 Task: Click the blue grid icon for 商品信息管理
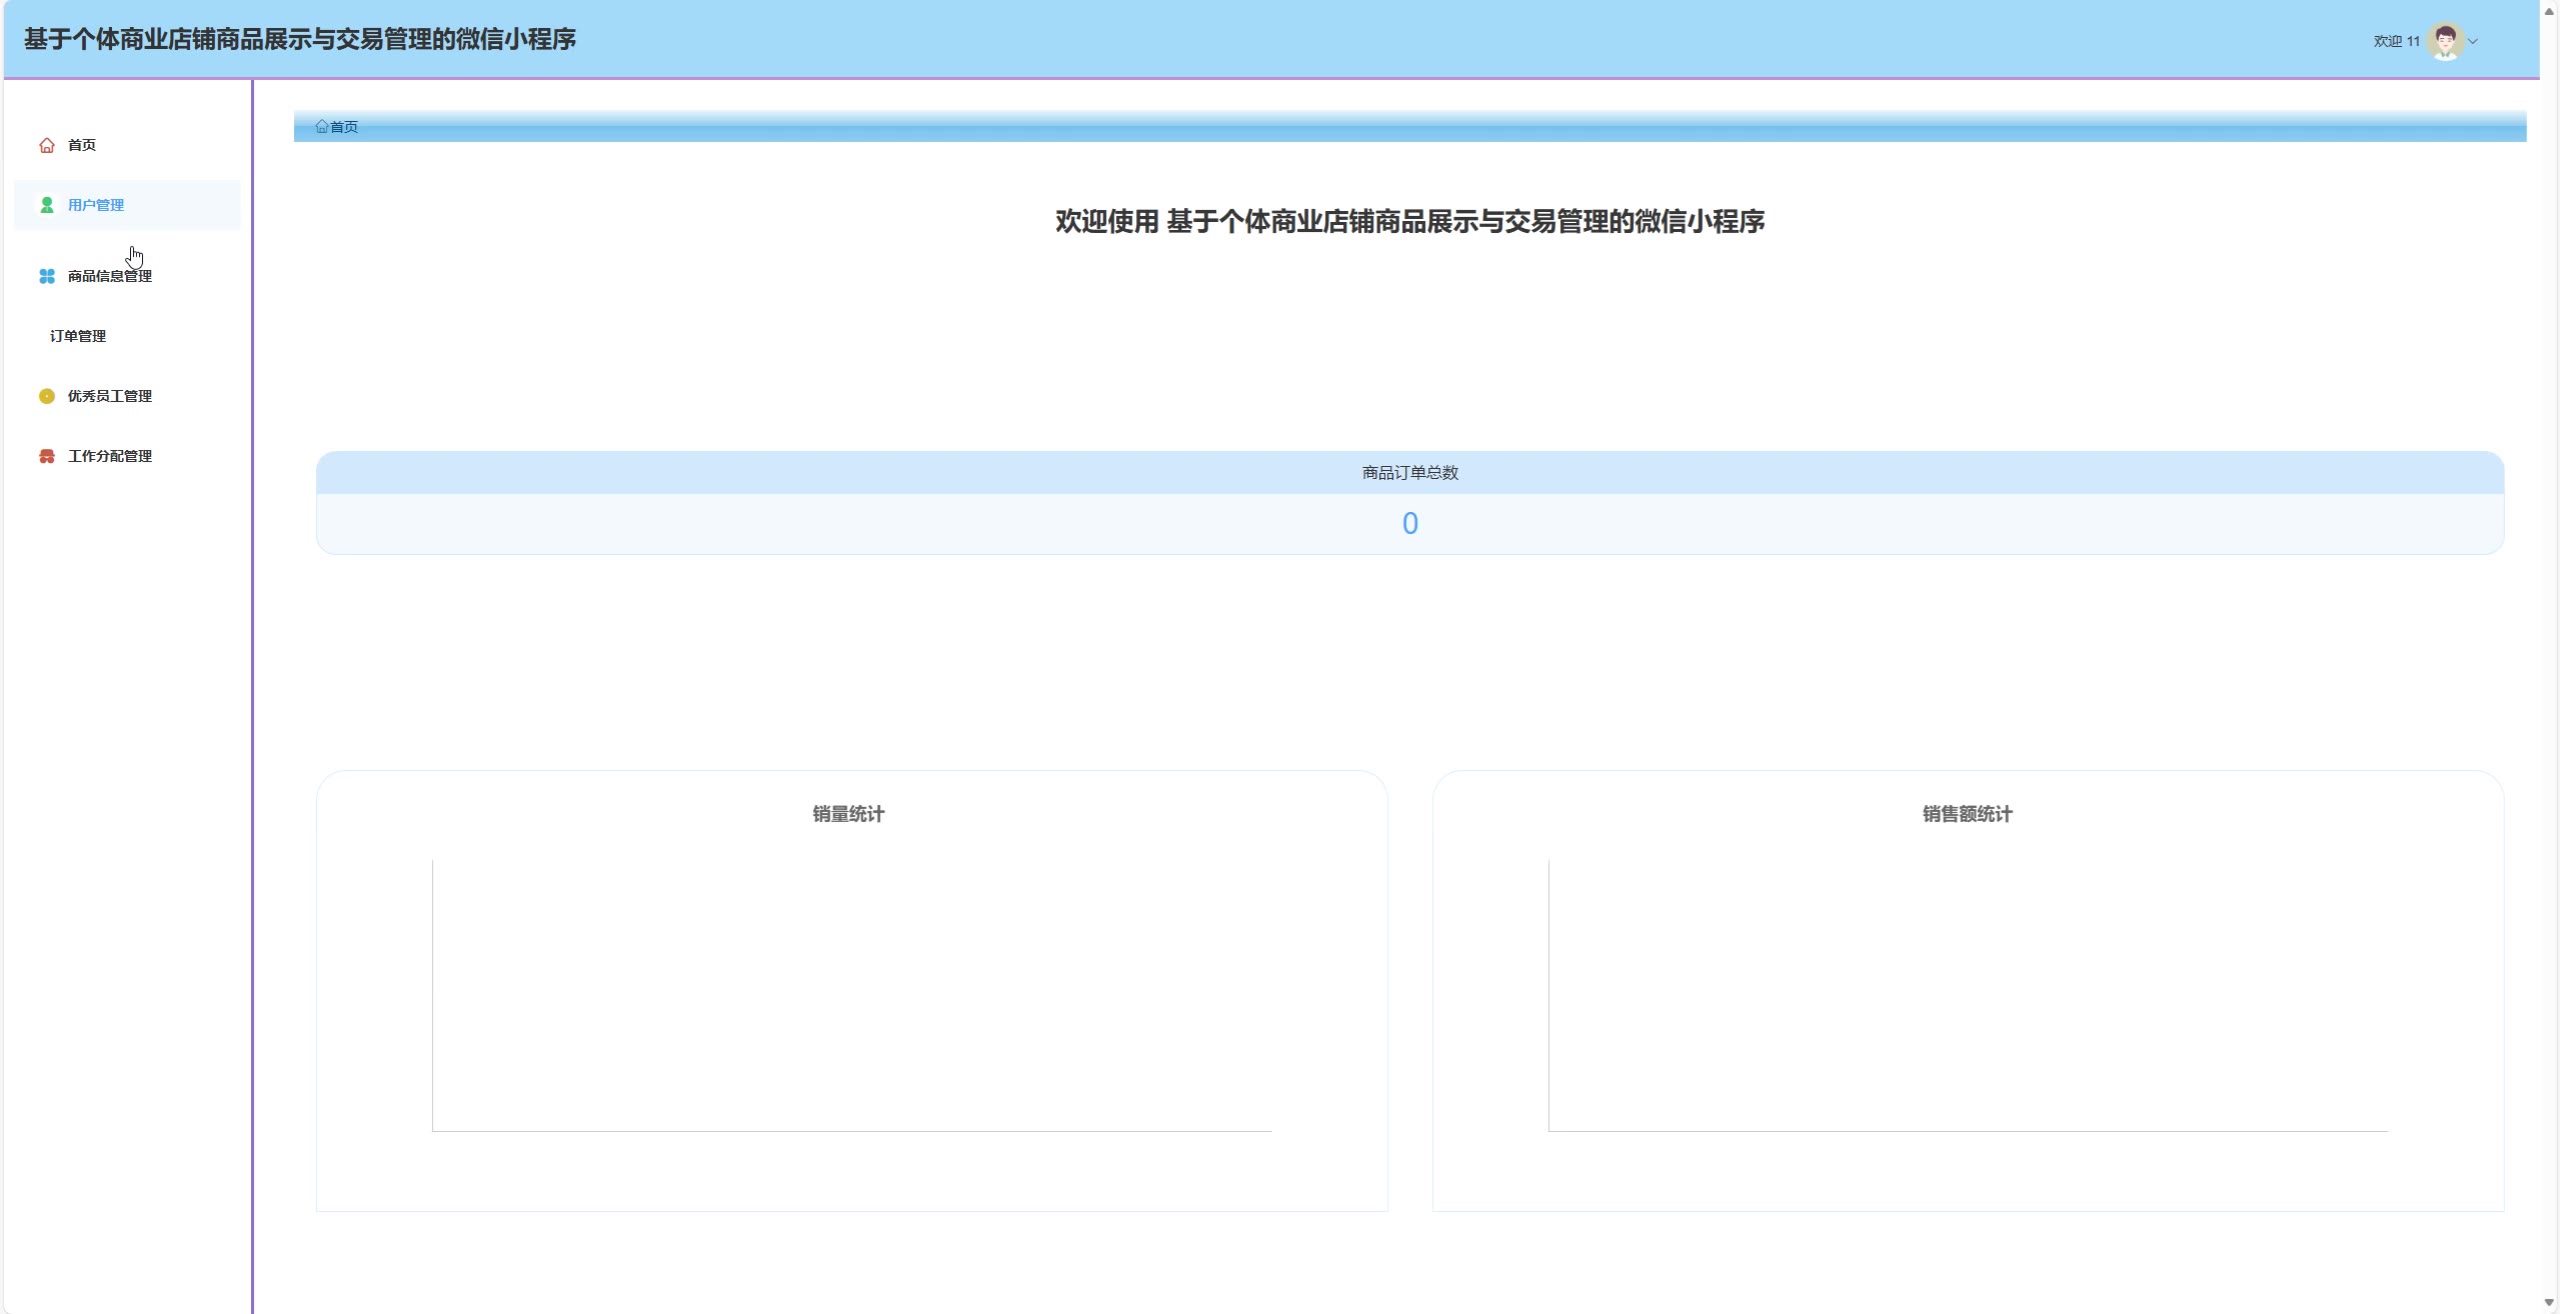click(x=46, y=276)
